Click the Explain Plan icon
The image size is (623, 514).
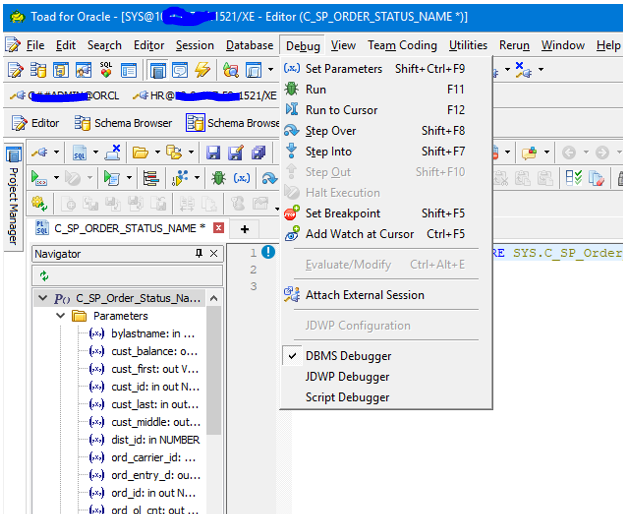point(151,178)
